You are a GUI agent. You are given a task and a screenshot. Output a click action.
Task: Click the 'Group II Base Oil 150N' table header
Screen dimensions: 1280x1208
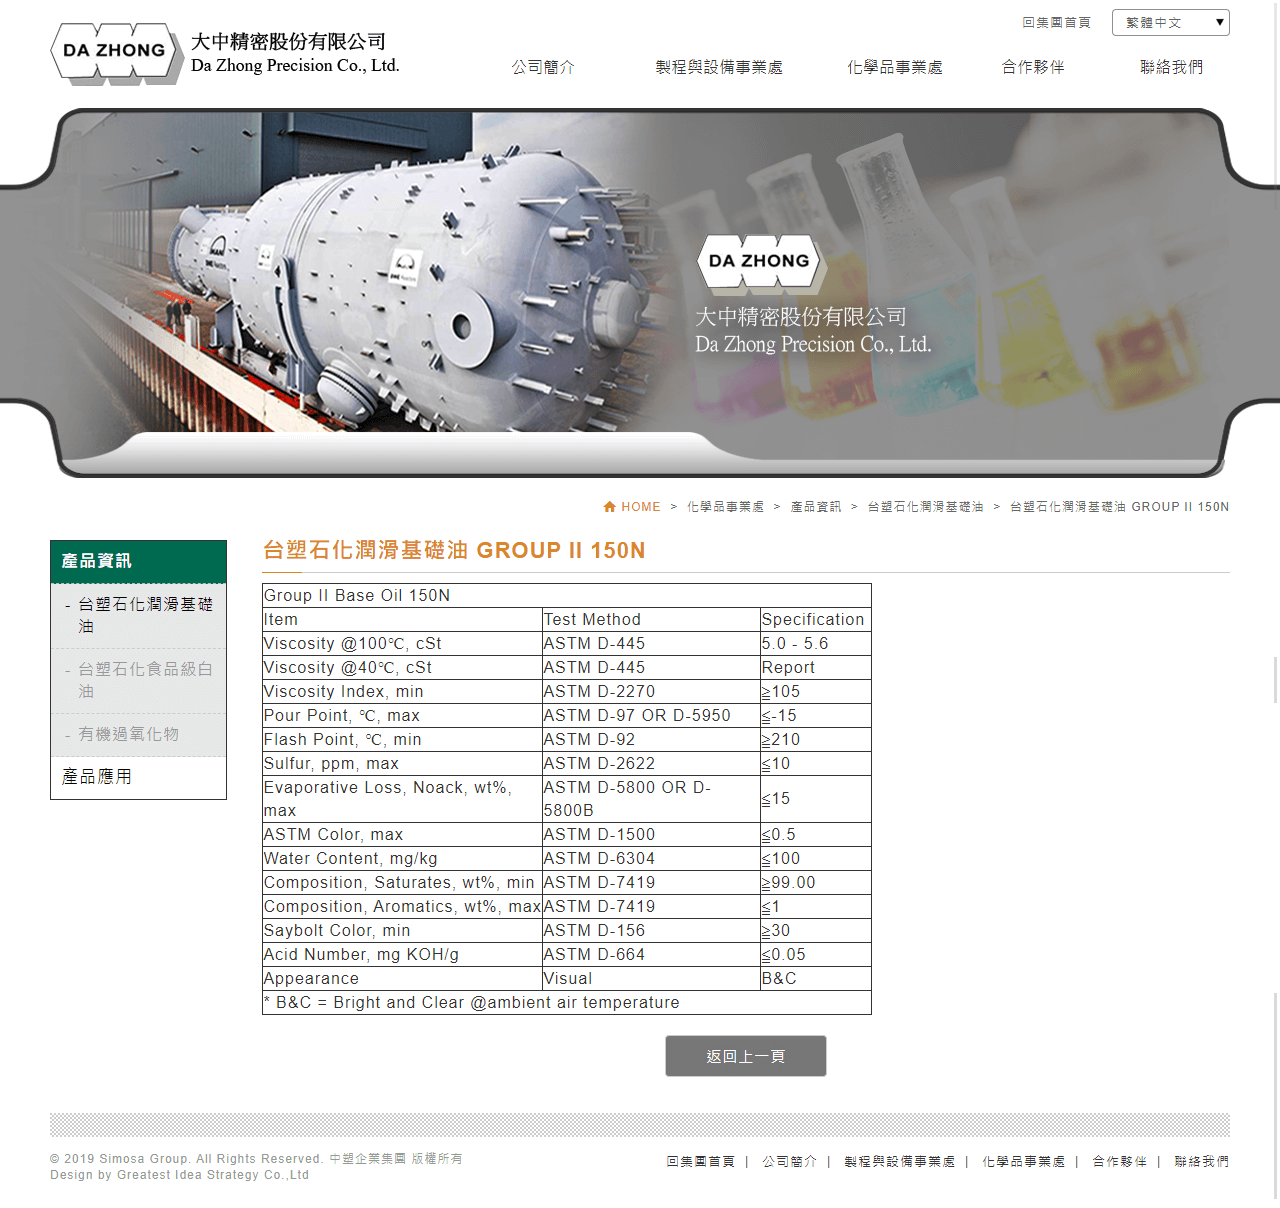(567, 596)
